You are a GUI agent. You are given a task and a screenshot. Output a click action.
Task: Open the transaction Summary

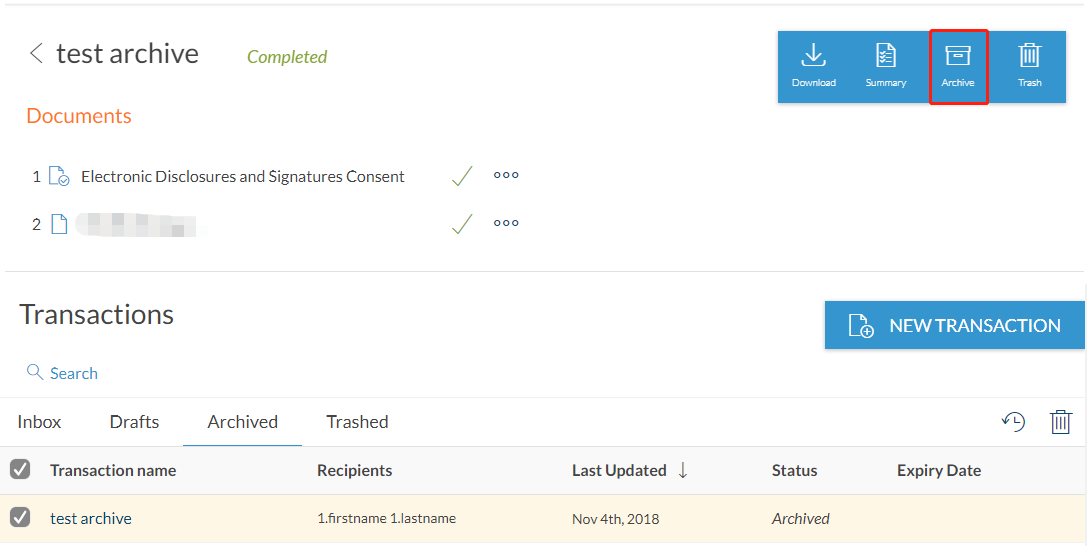[886, 66]
